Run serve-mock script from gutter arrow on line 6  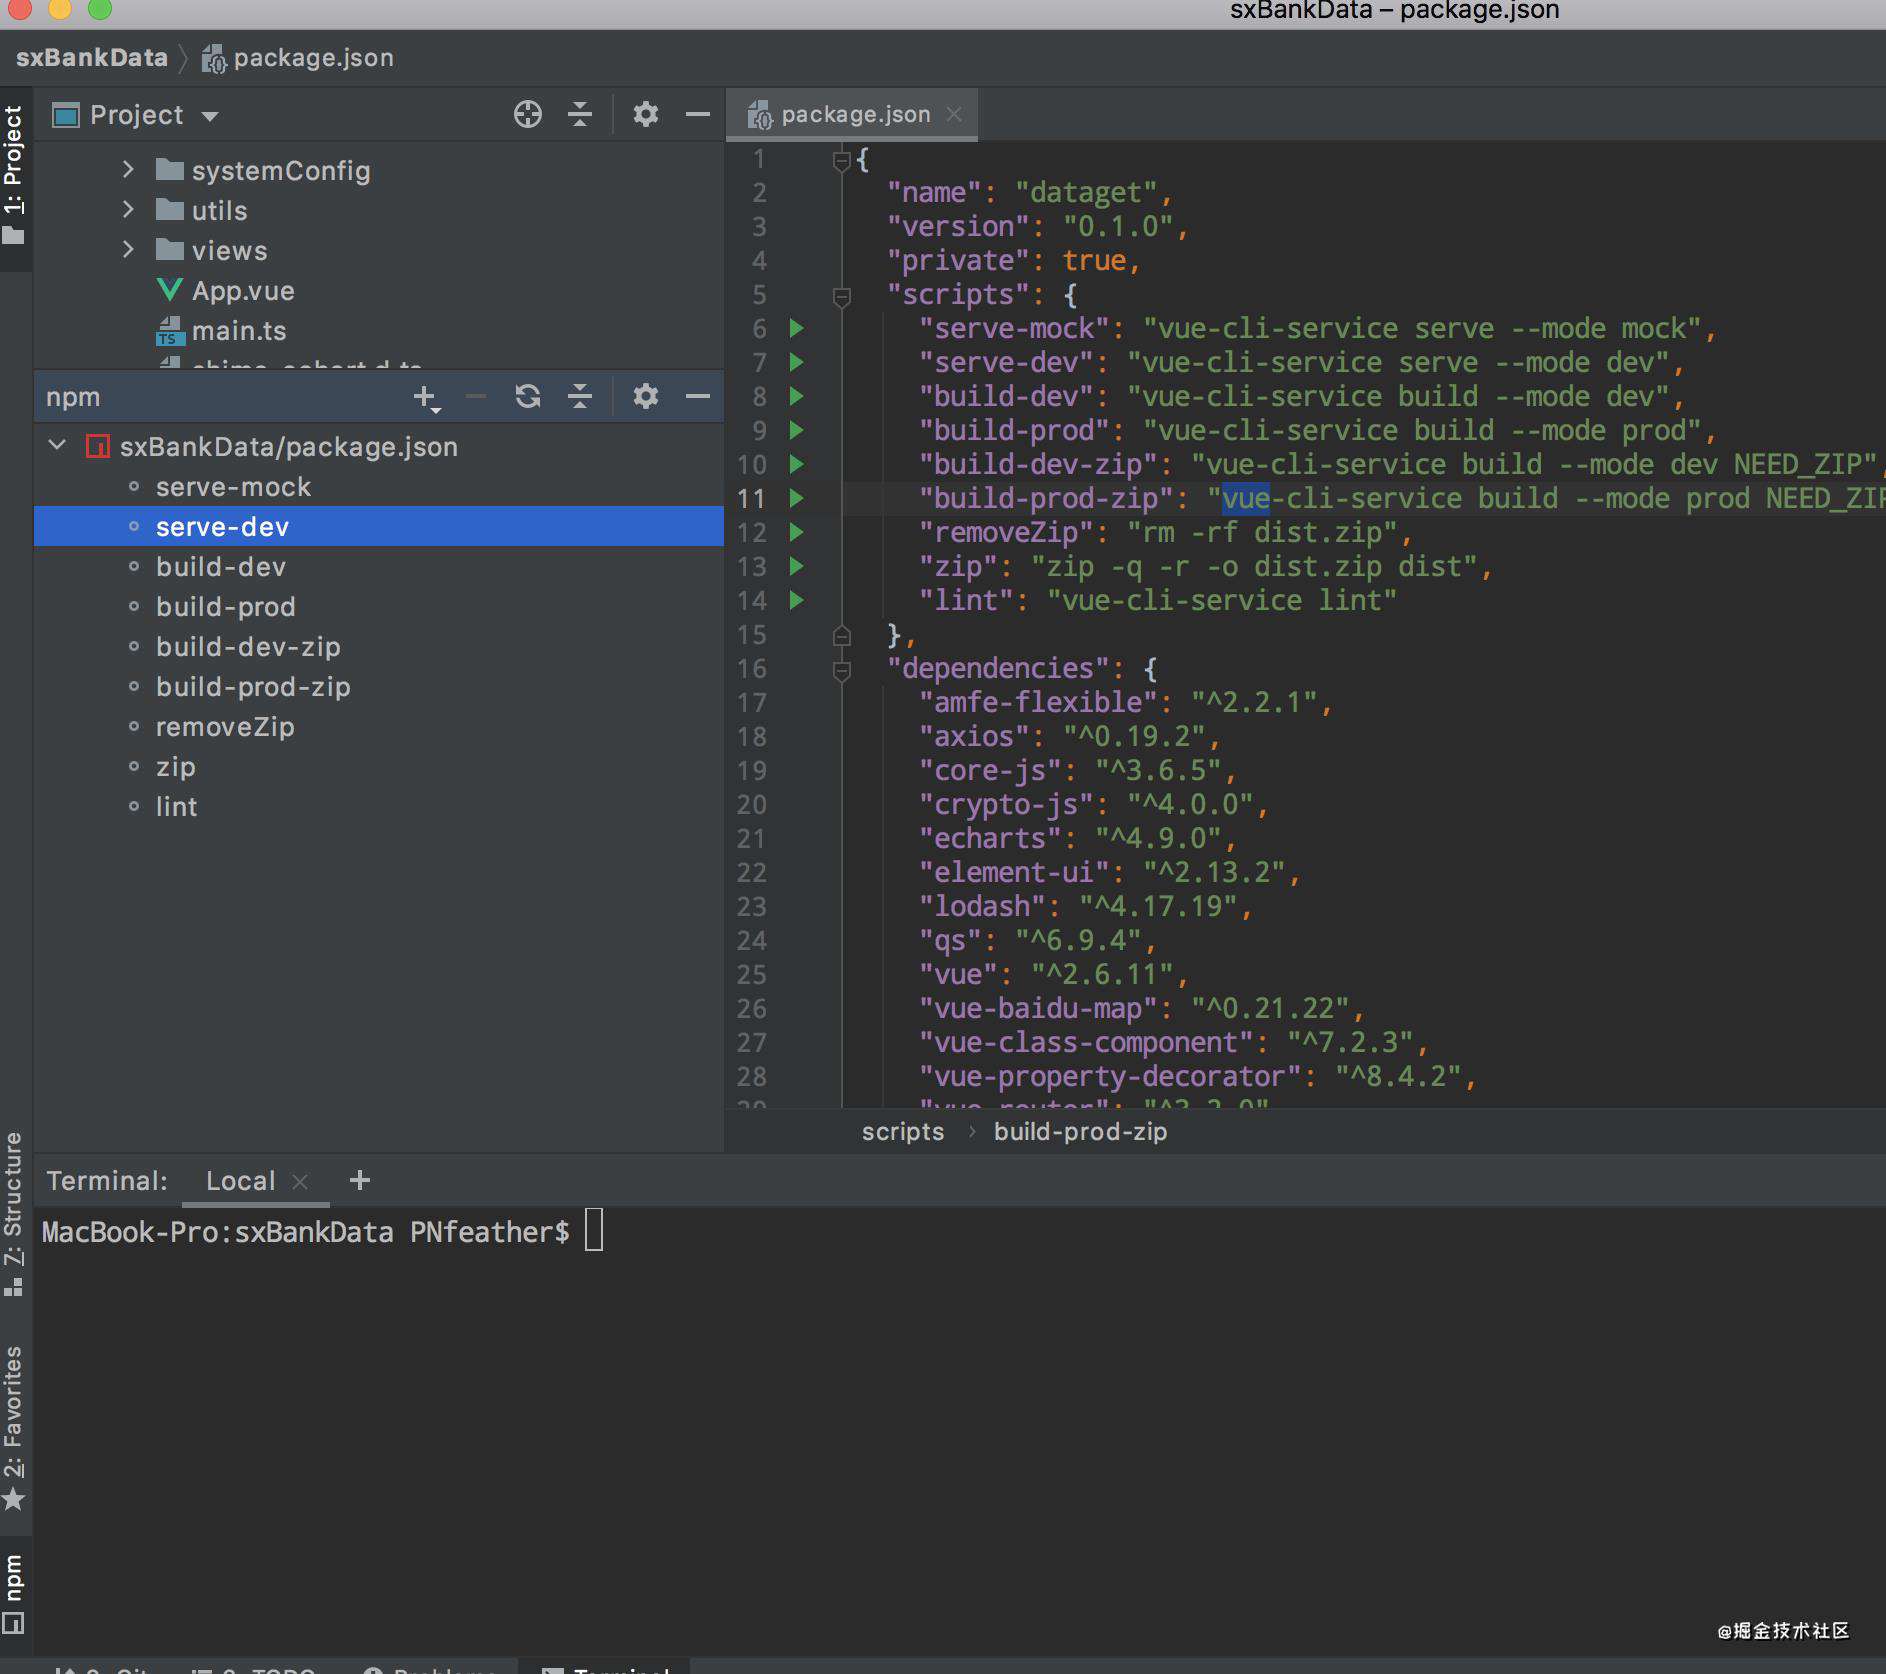coord(797,328)
